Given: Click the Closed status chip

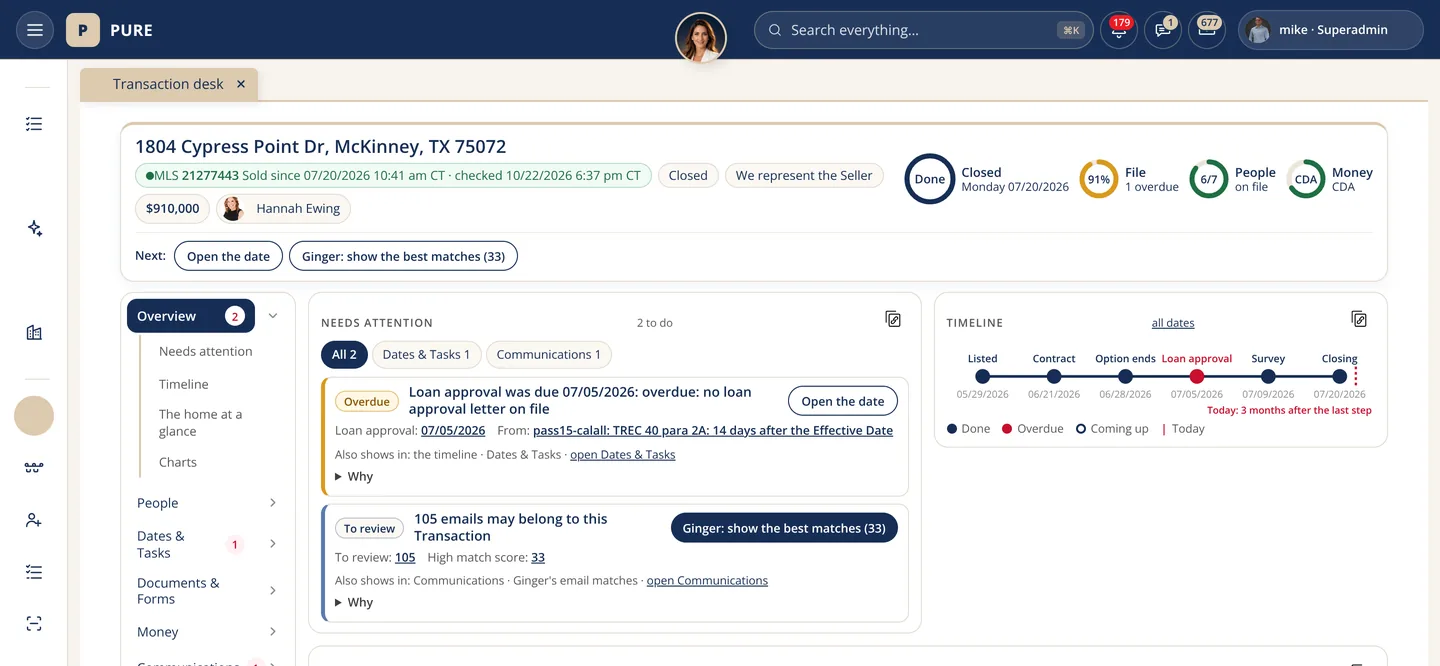Looking at the screenshot, I should tap(688, 175).
